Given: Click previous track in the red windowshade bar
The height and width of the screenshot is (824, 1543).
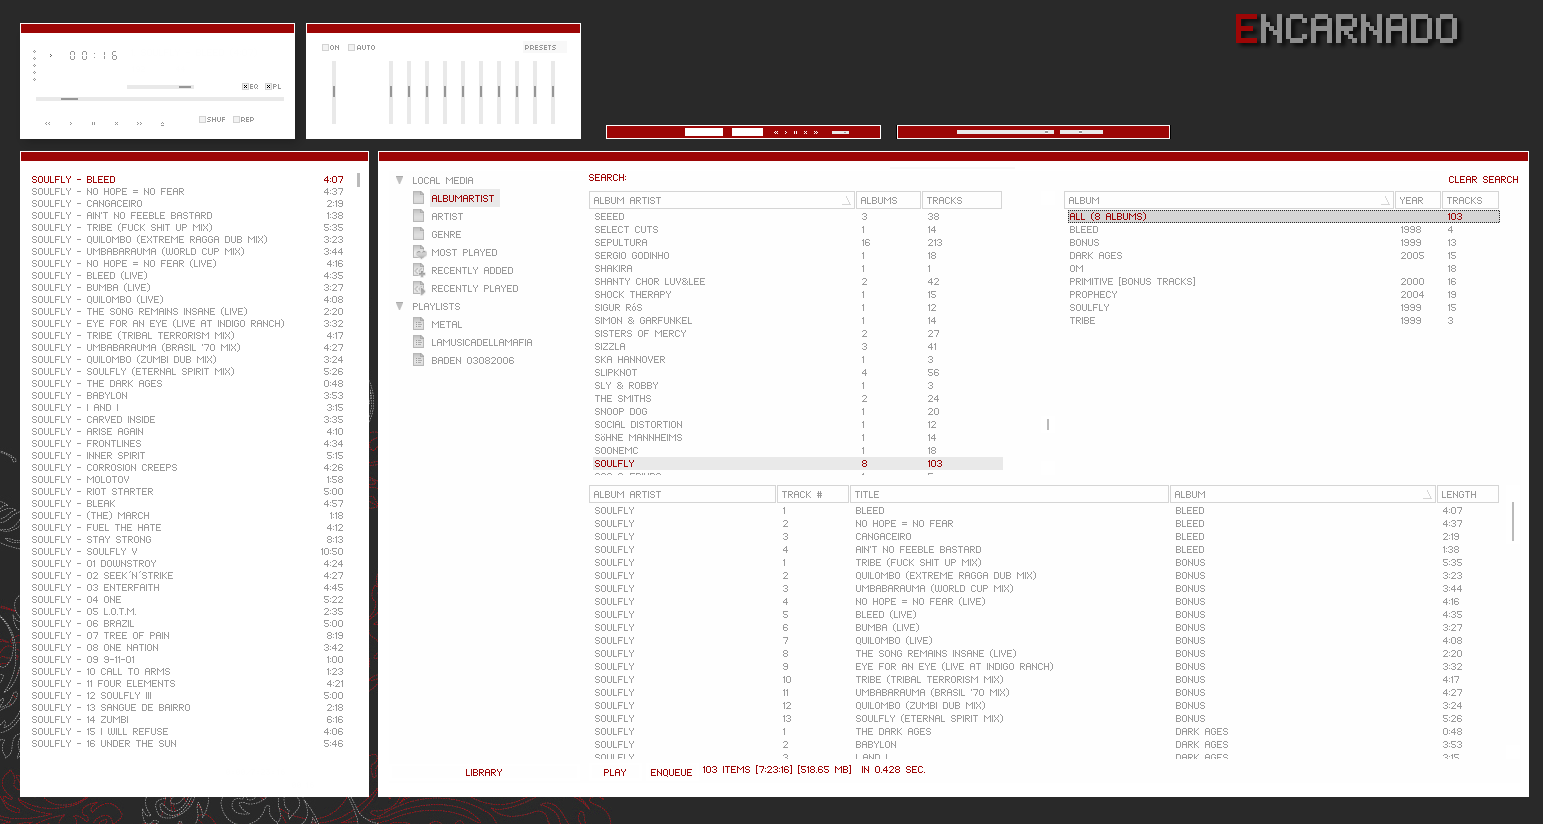Looking at the screenshot, I should (x=776, y=132).
